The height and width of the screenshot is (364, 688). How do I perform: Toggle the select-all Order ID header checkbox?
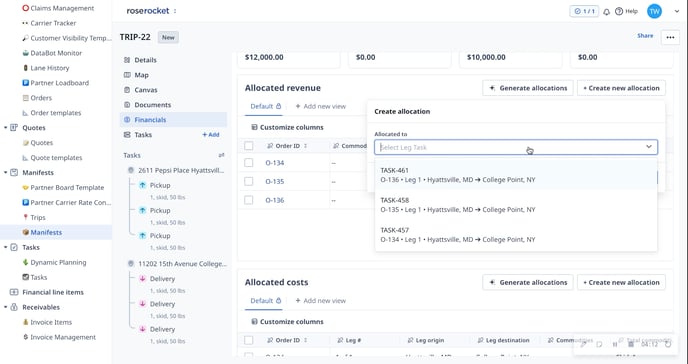click(249, 146)
